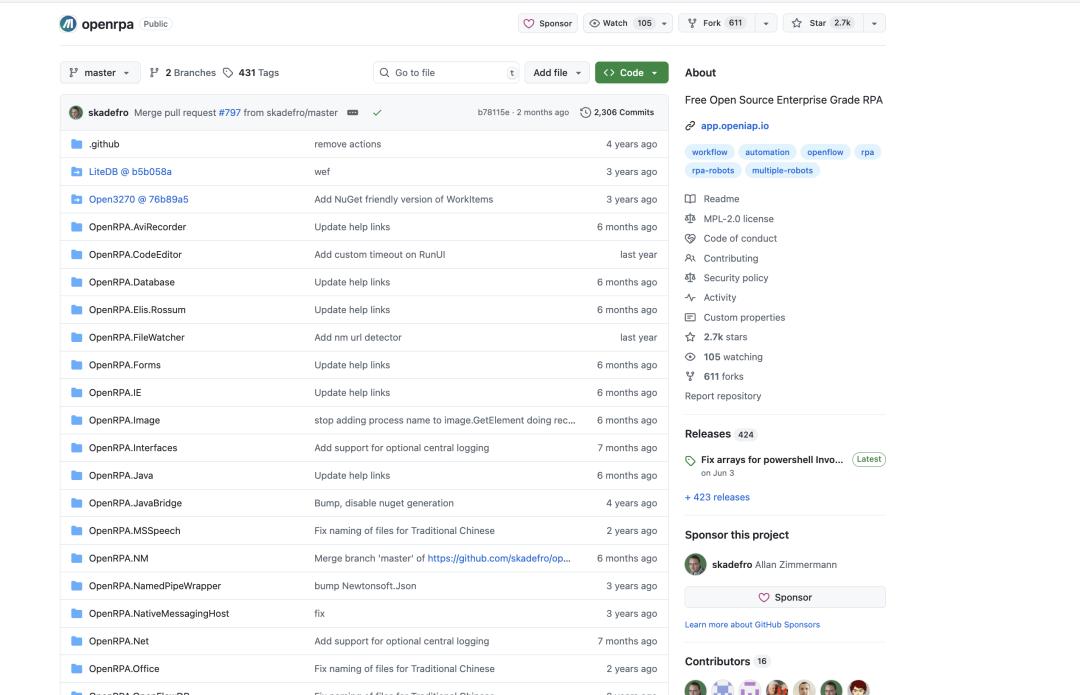Viewport: 1080px width, 695px height.
Task: Click folder icon beside OpenRPA.FileWatcher
Action: [x=76, y=337]
